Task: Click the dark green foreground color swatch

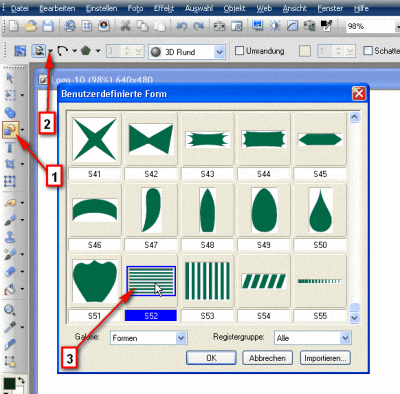Action: tap(9, 384)
